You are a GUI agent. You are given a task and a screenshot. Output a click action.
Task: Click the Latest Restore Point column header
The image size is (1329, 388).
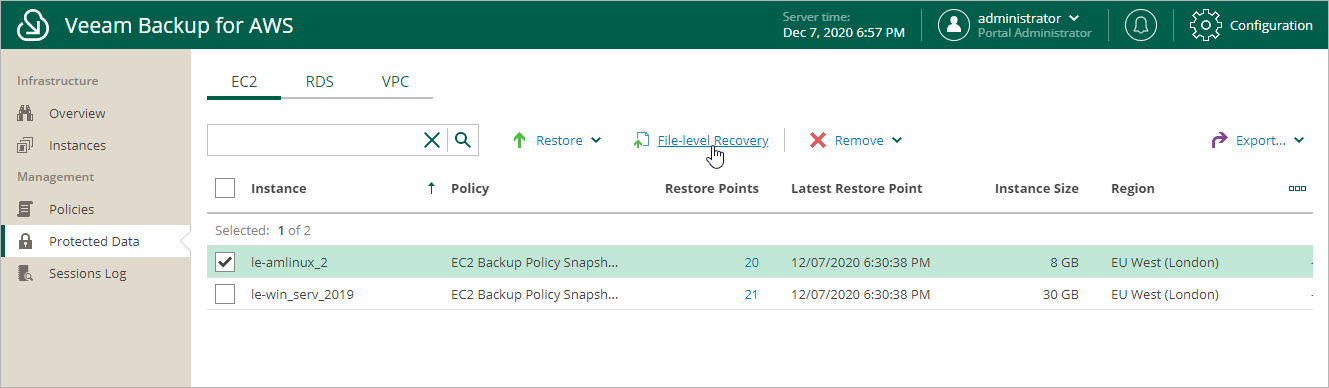point(856,188)
